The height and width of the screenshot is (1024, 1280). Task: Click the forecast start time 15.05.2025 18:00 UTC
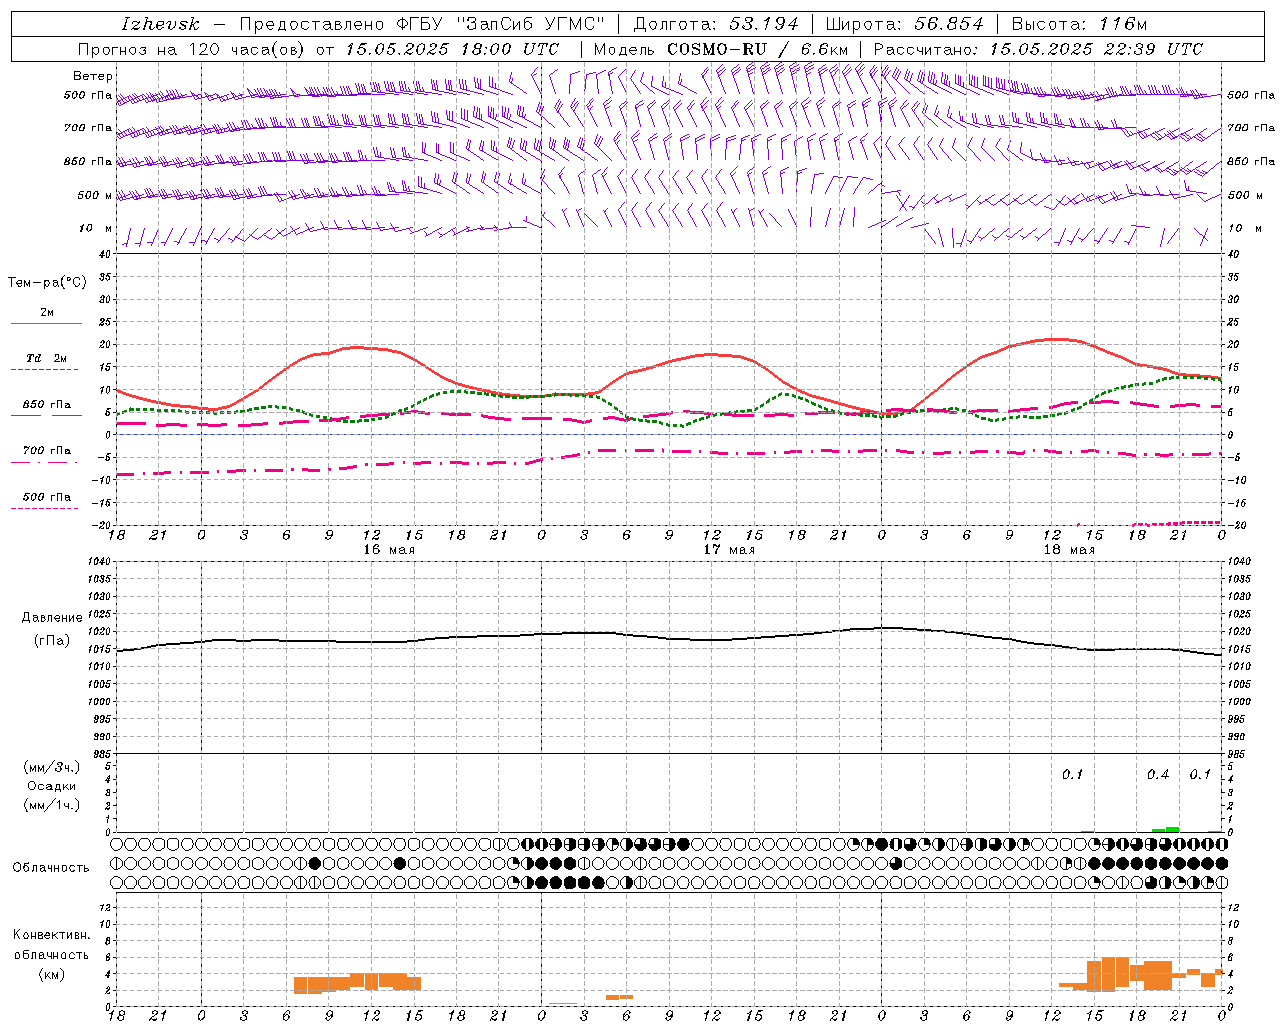coord(452,49)
